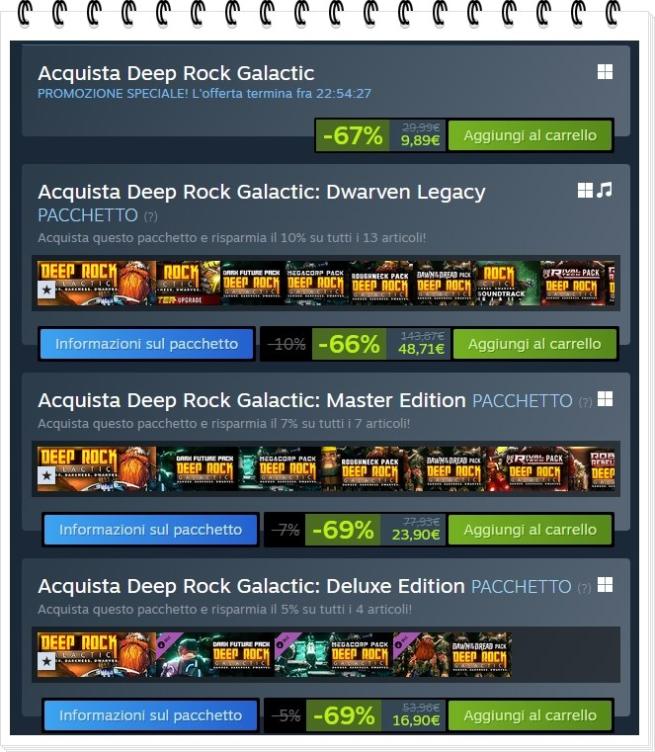Select Megacorp Pack thumbnail in Deluxe Edition row
The image size is (655, 752).
tap(333, 655)
